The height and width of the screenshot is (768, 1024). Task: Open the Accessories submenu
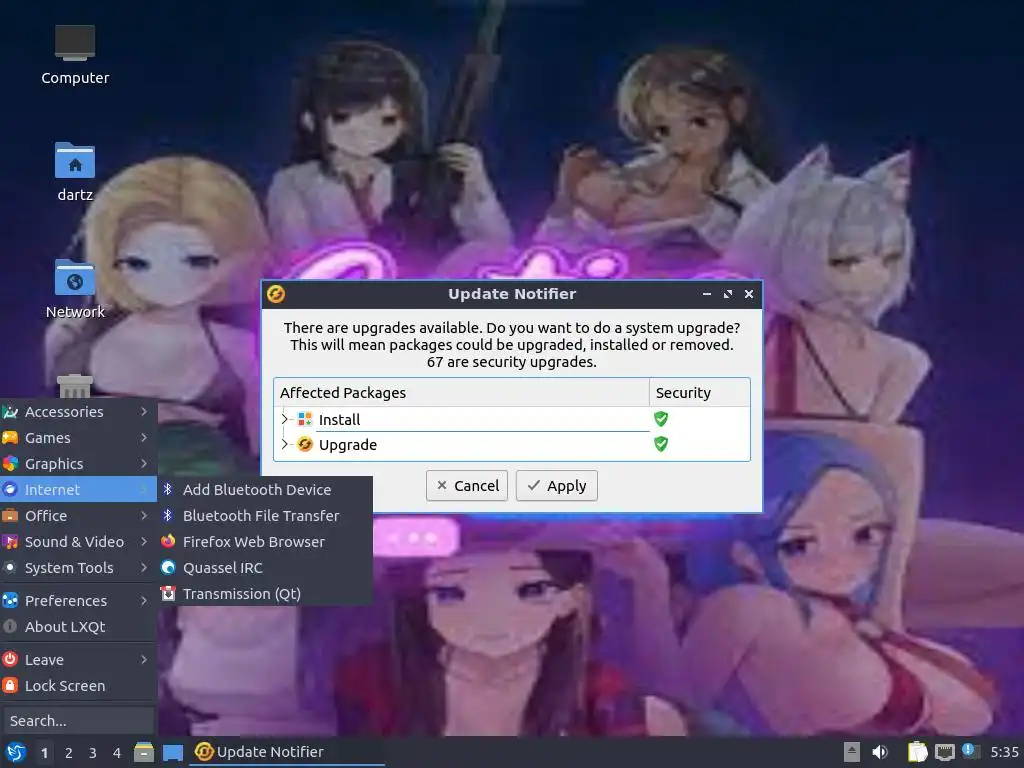(x=78, y=412)
